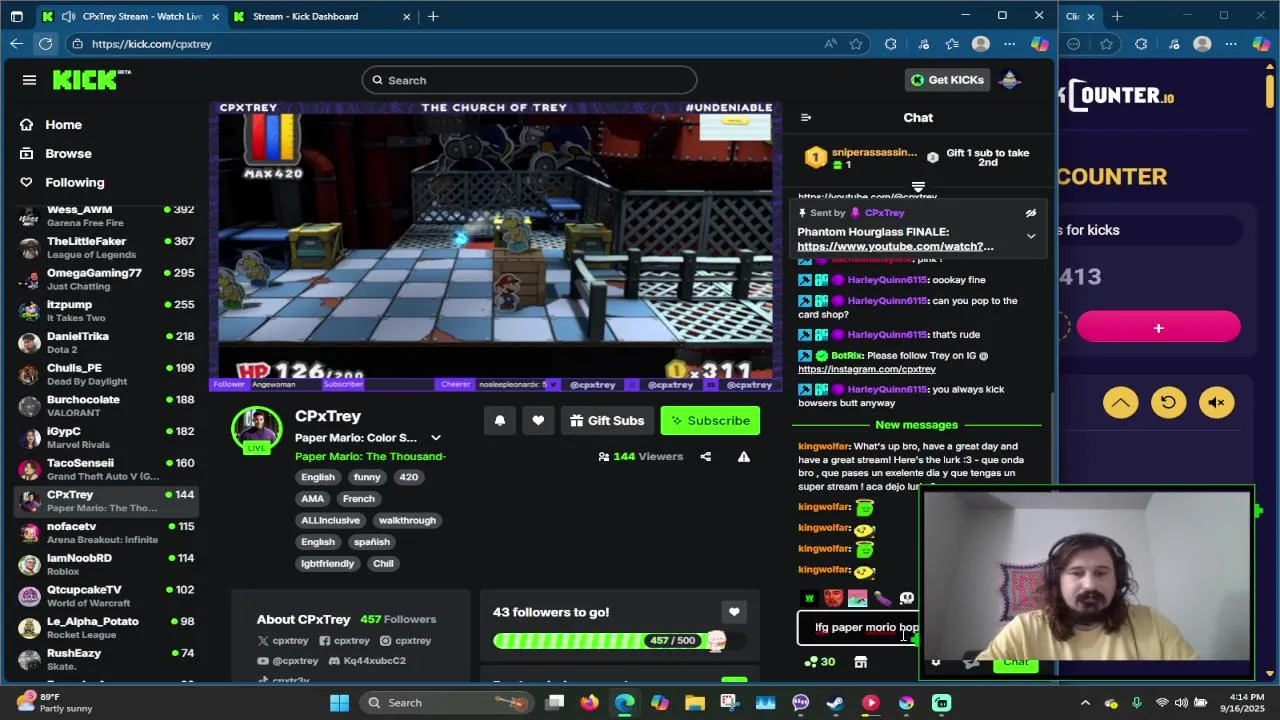Open the pinned YouTube watch link
The width and height of the screenshot is (1280, 720).
point(895,246)
